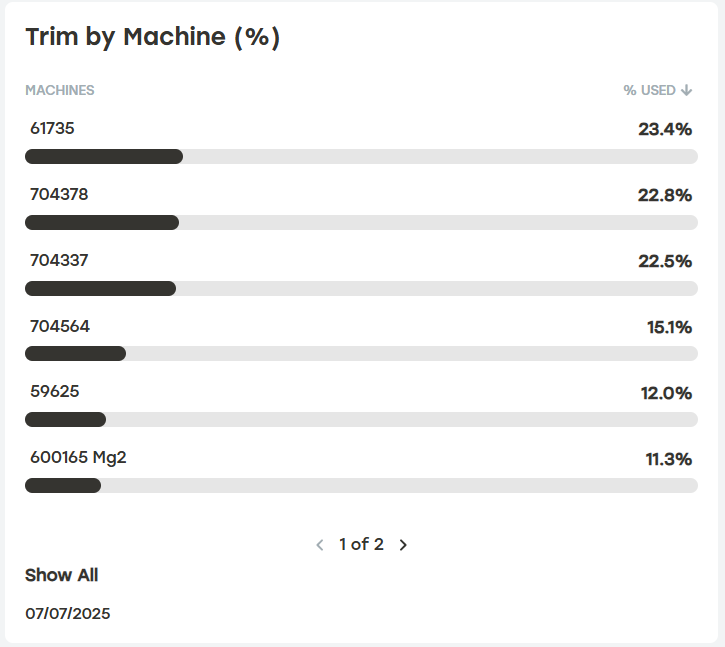Click the progress bar for machine 704564
Image resolution: width=725 pixels, height=647 pixels.
coord(361,353)
